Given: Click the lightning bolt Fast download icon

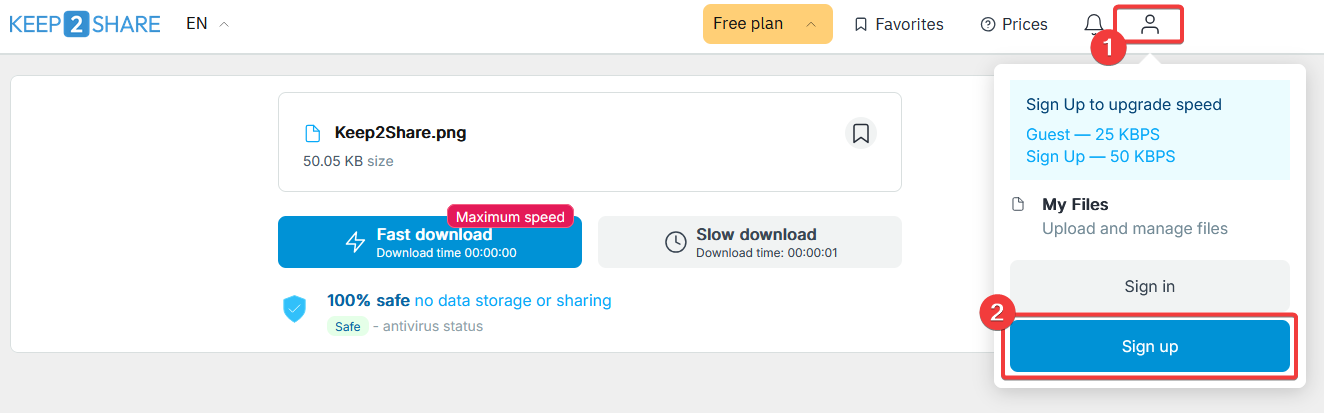Looking at the screenshot, I should [x=356, y=242].
